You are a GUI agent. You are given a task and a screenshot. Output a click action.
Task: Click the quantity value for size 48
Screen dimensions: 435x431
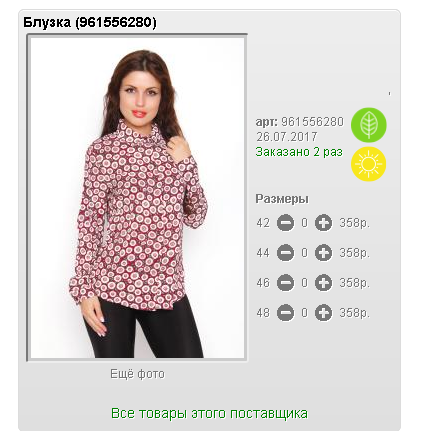point(304,313)
